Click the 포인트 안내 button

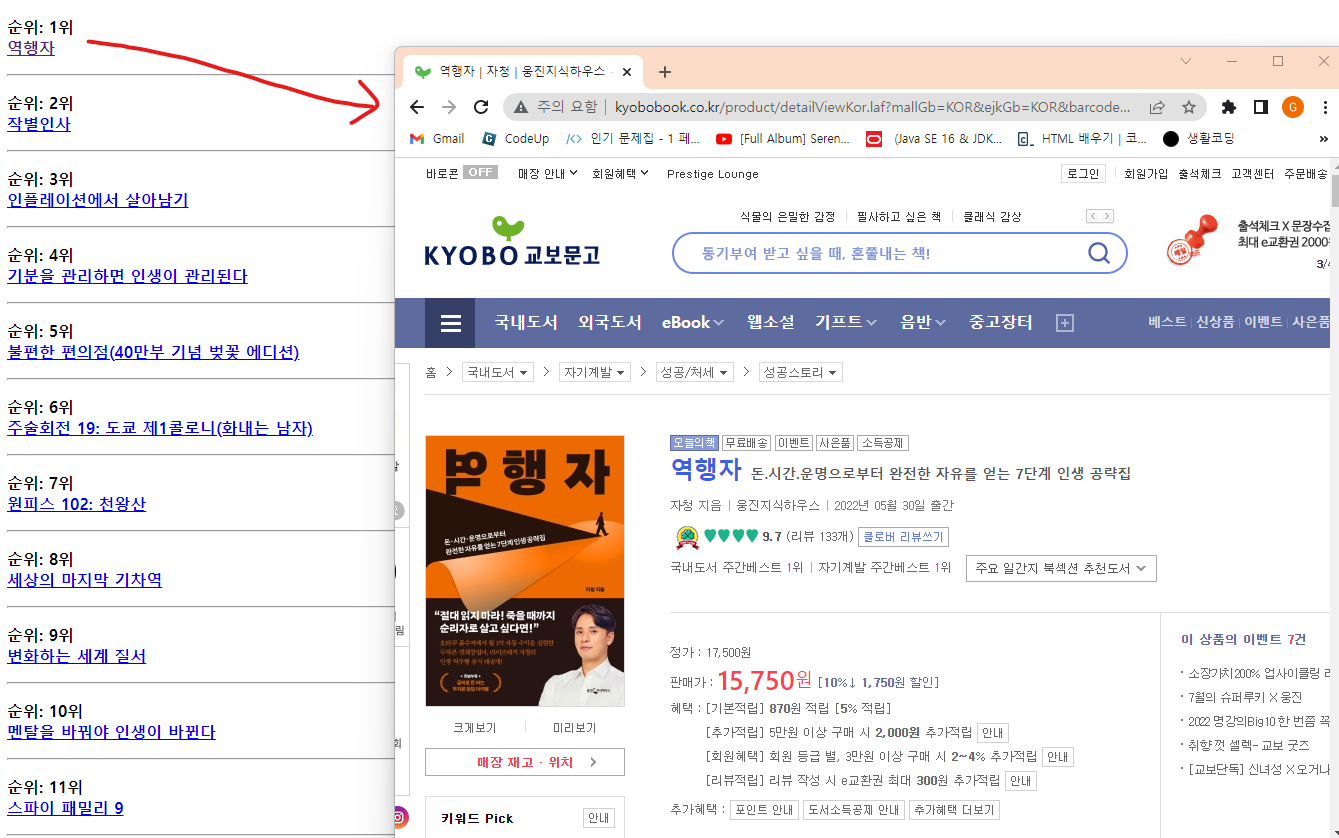[763, 810]
